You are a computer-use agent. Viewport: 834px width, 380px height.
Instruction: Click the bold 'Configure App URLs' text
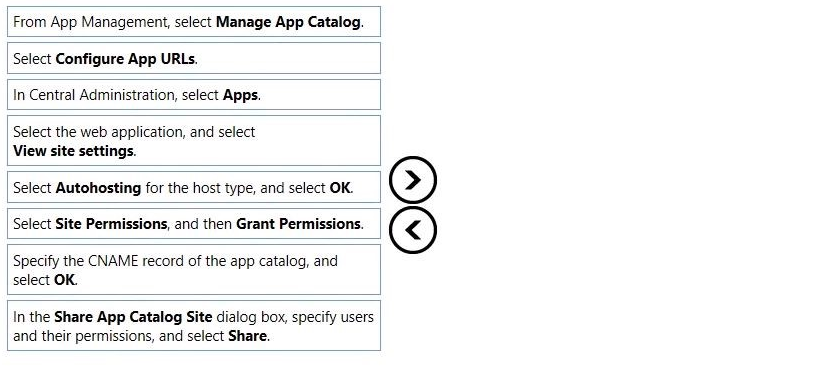click(x=125, y=59)
